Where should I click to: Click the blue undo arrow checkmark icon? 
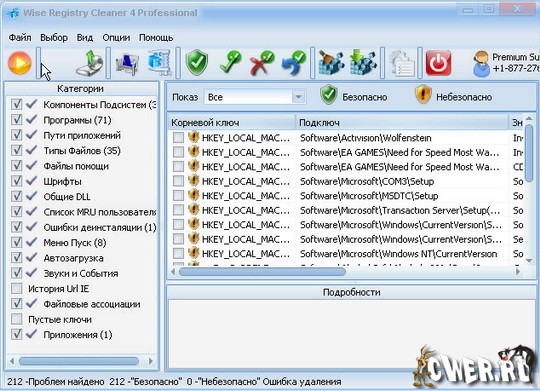point(294,63)
